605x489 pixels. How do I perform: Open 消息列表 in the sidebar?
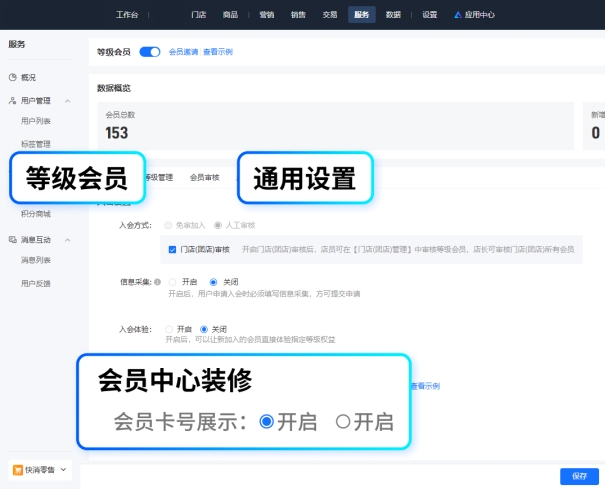[36, 260]
